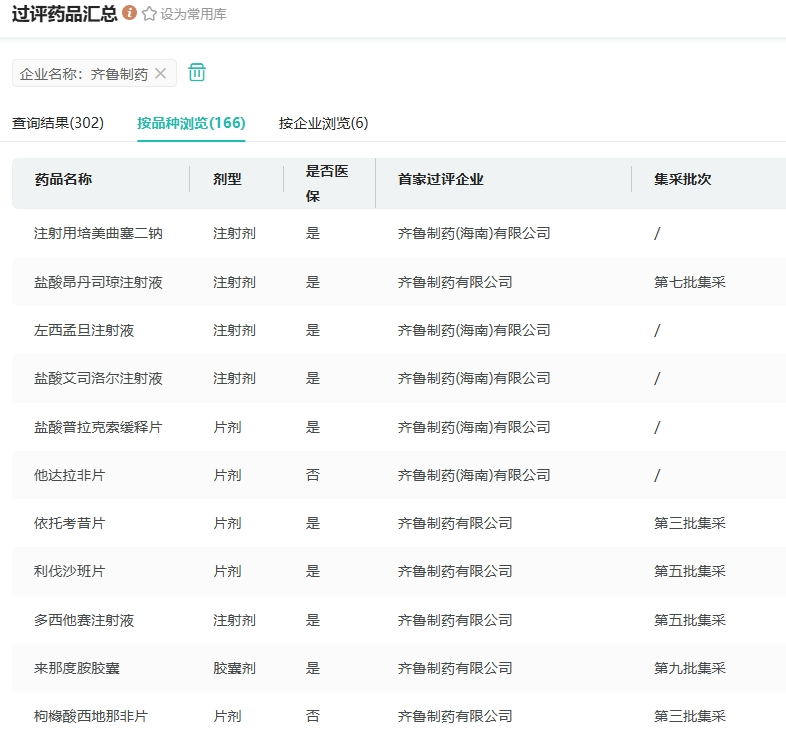Remove the 企业名称：齐鲁制药 filter tag

160,73
